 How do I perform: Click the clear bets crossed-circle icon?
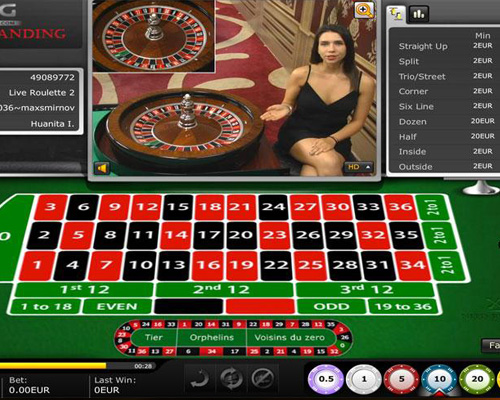(x=263, y=379)
